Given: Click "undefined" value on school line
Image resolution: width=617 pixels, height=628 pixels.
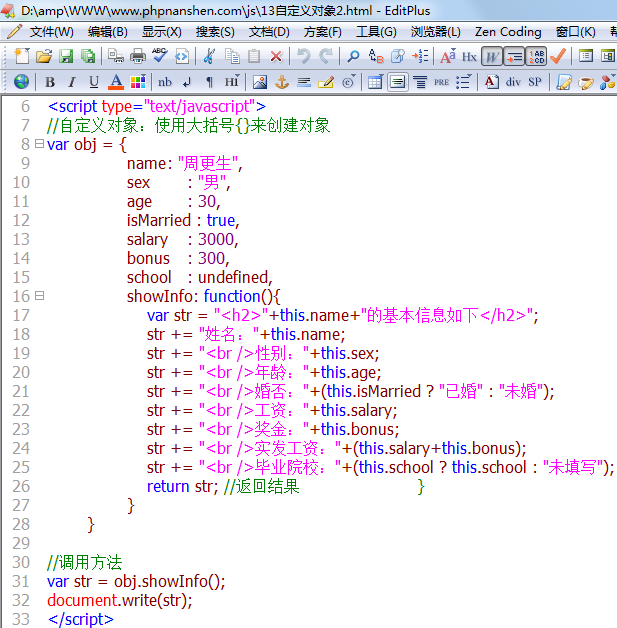Looking at the screenshot, I should tap(233, 277).
